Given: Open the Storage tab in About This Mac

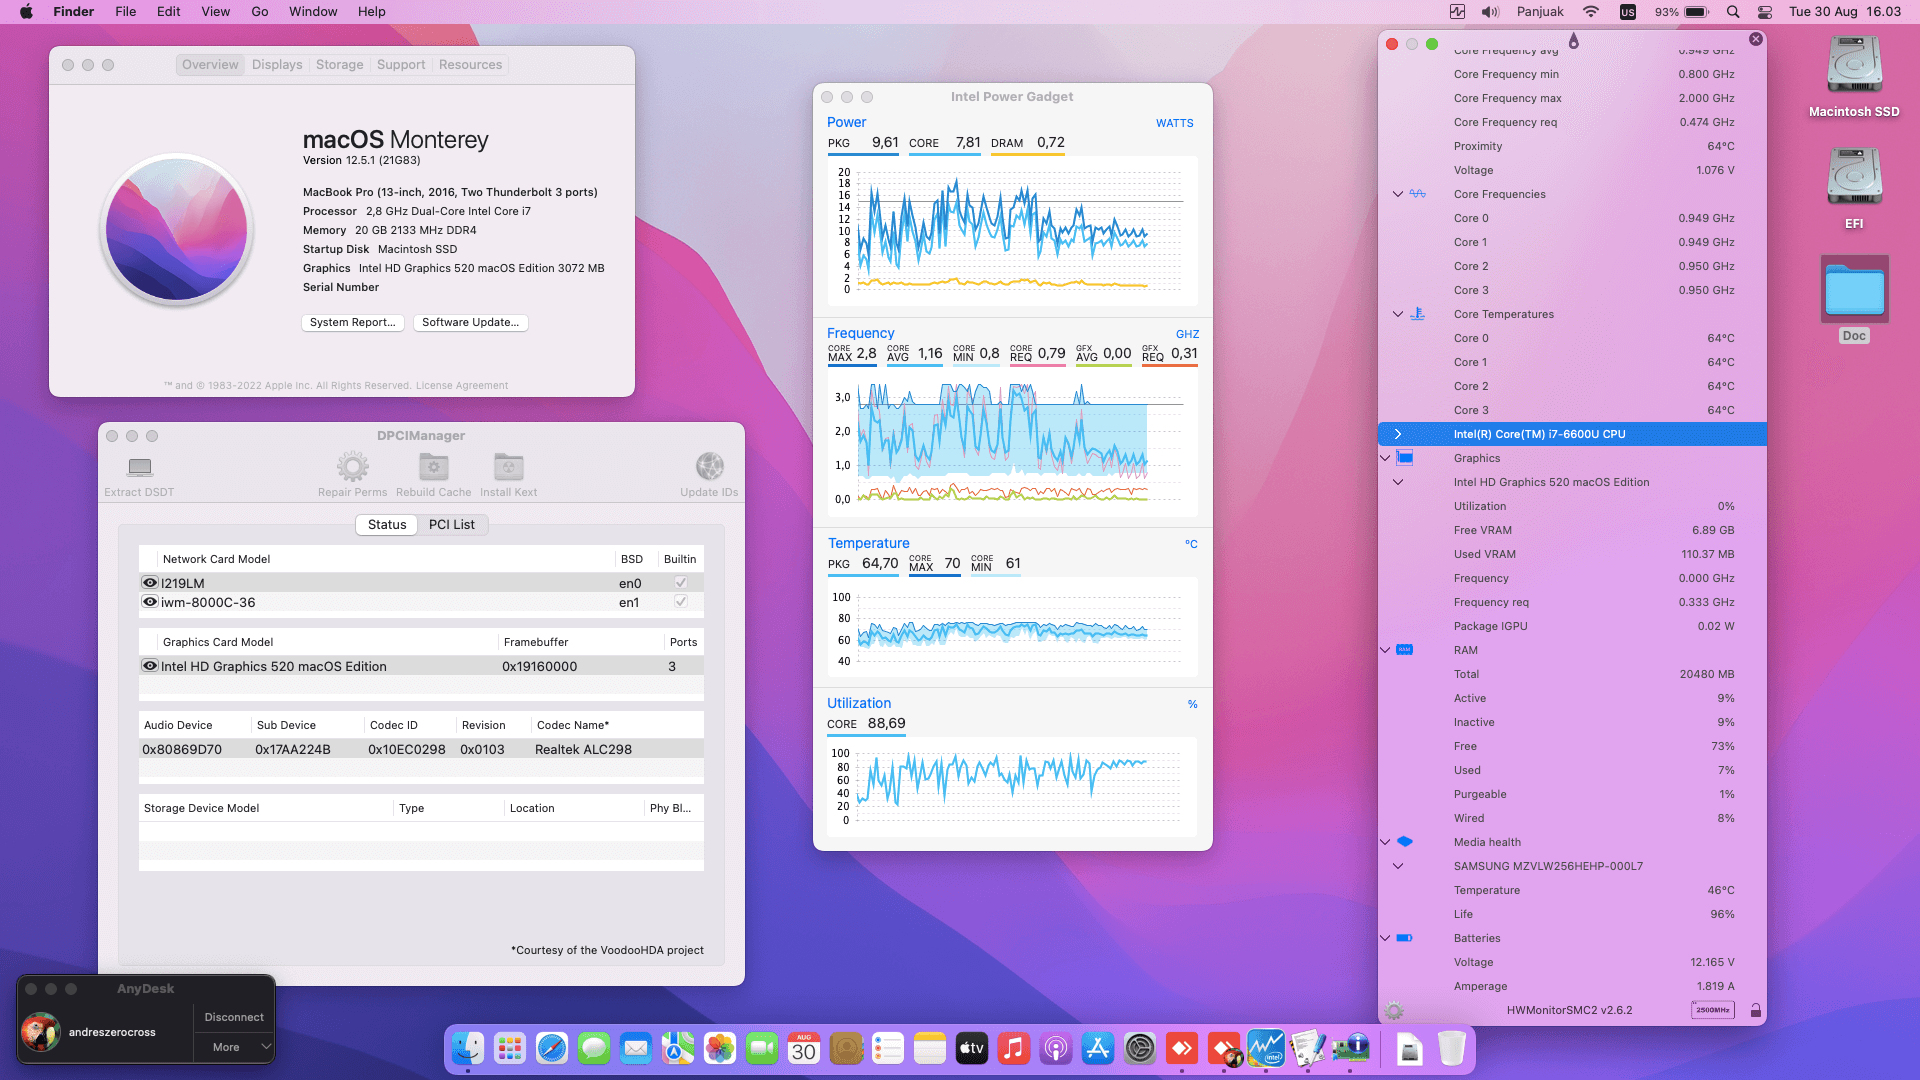Looking at the screenshot, I should (x=339, y=65).
